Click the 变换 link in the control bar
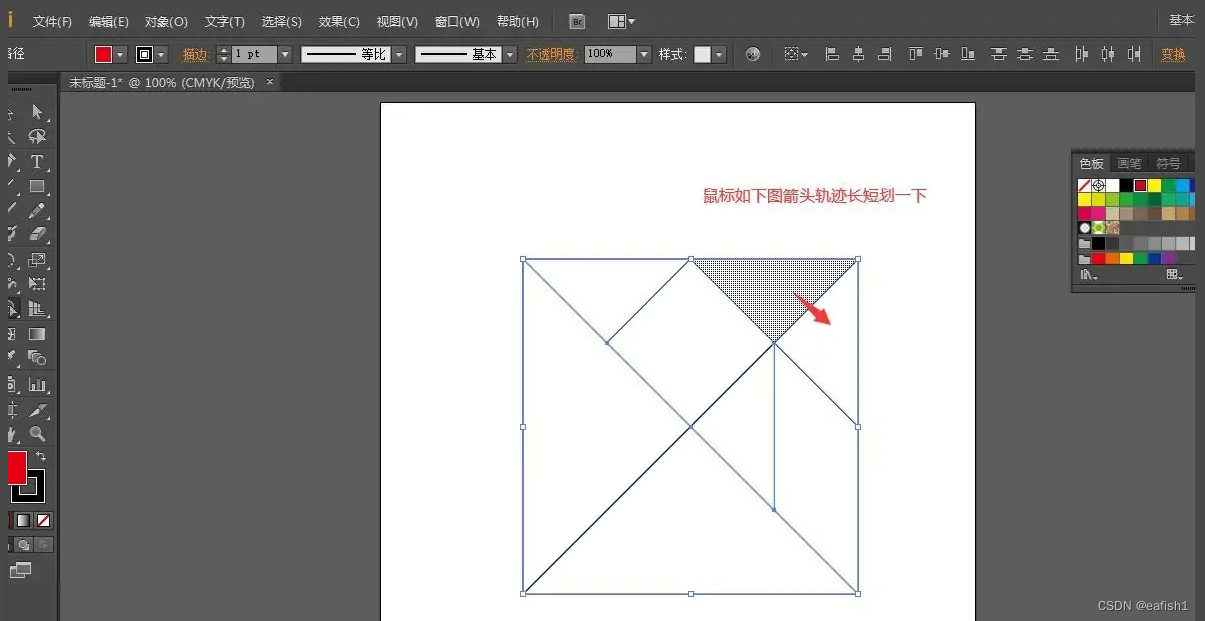The height and width of the screenshot is (621, 1205). (x=1173, y=54)
